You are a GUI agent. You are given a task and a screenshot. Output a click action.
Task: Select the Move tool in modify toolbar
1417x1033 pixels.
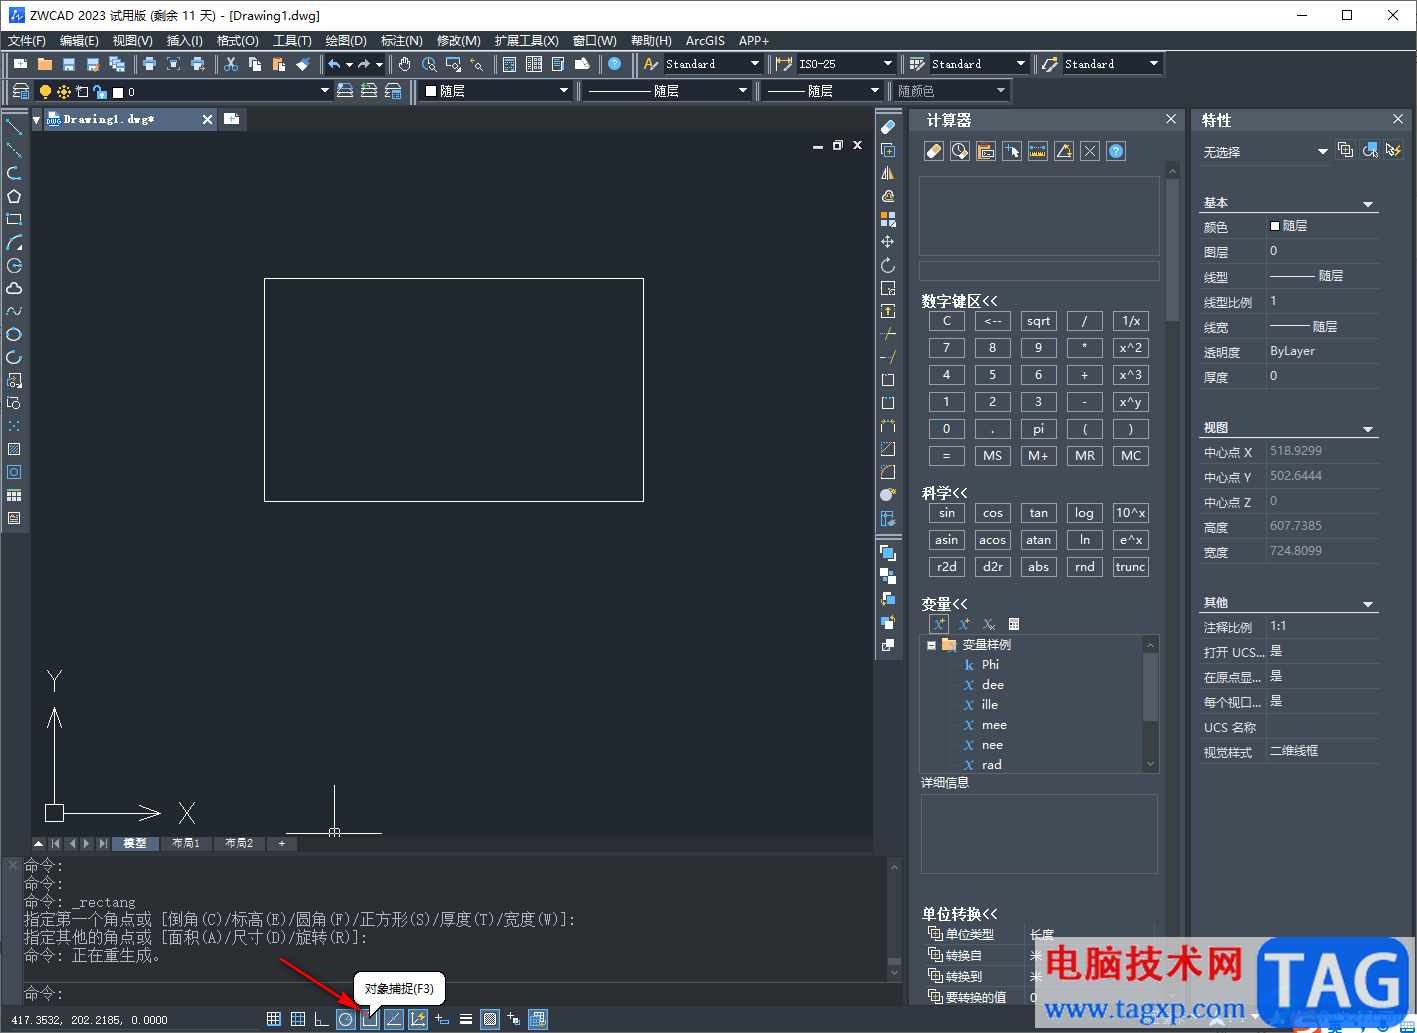pos(888,242)
